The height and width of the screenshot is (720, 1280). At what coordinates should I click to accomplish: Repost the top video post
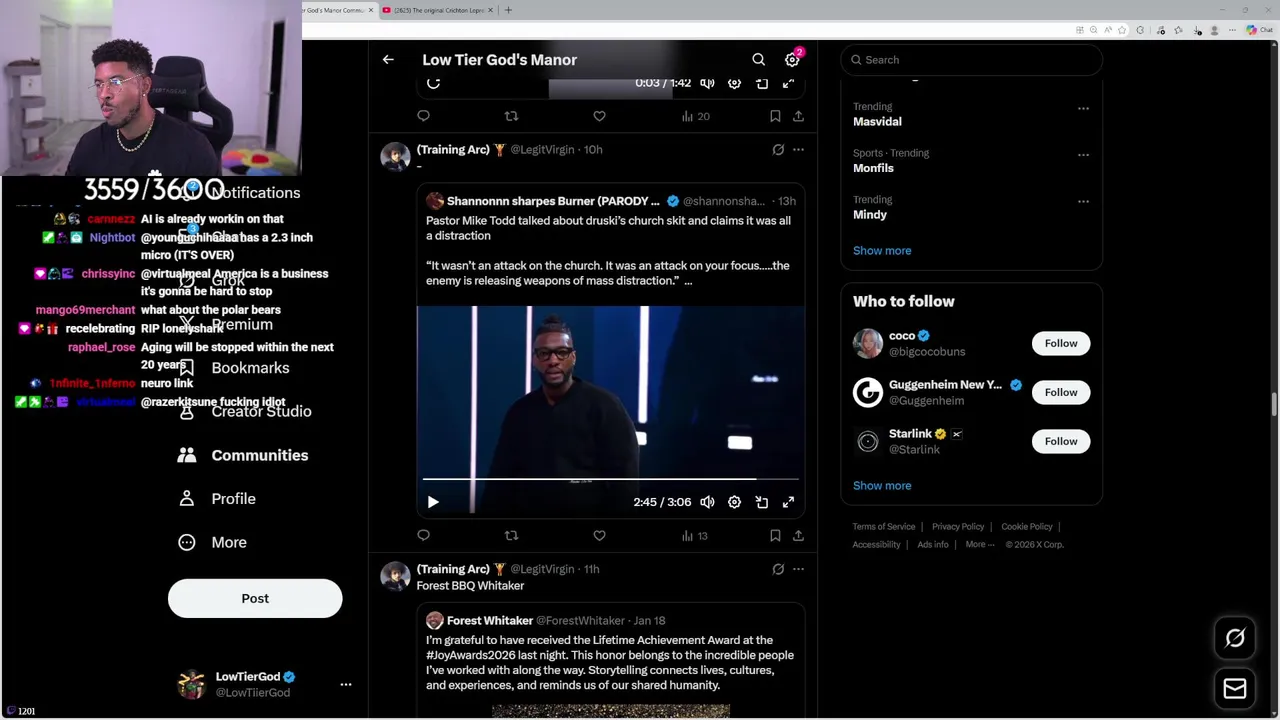point(511,116)
